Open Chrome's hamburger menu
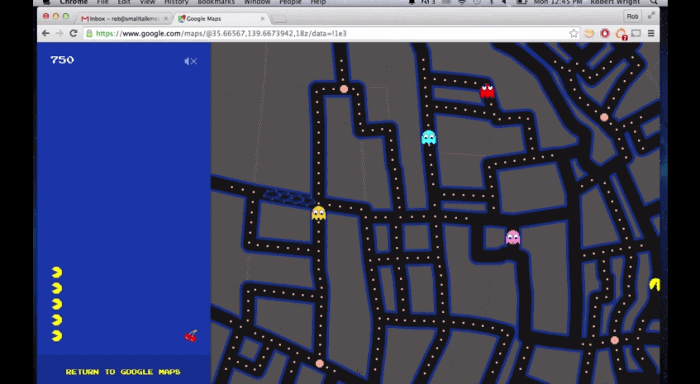Viewport: 700px width, 384px height. pyautogui.click(x=651, y=33)
